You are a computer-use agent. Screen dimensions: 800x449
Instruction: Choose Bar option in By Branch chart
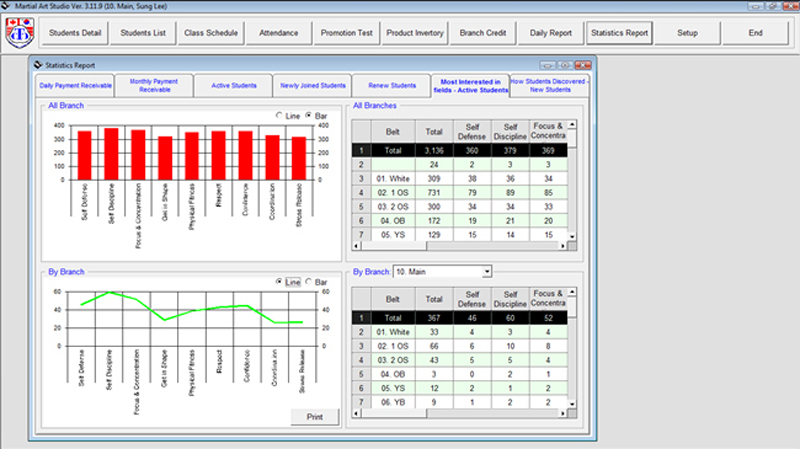coord(308,282)
